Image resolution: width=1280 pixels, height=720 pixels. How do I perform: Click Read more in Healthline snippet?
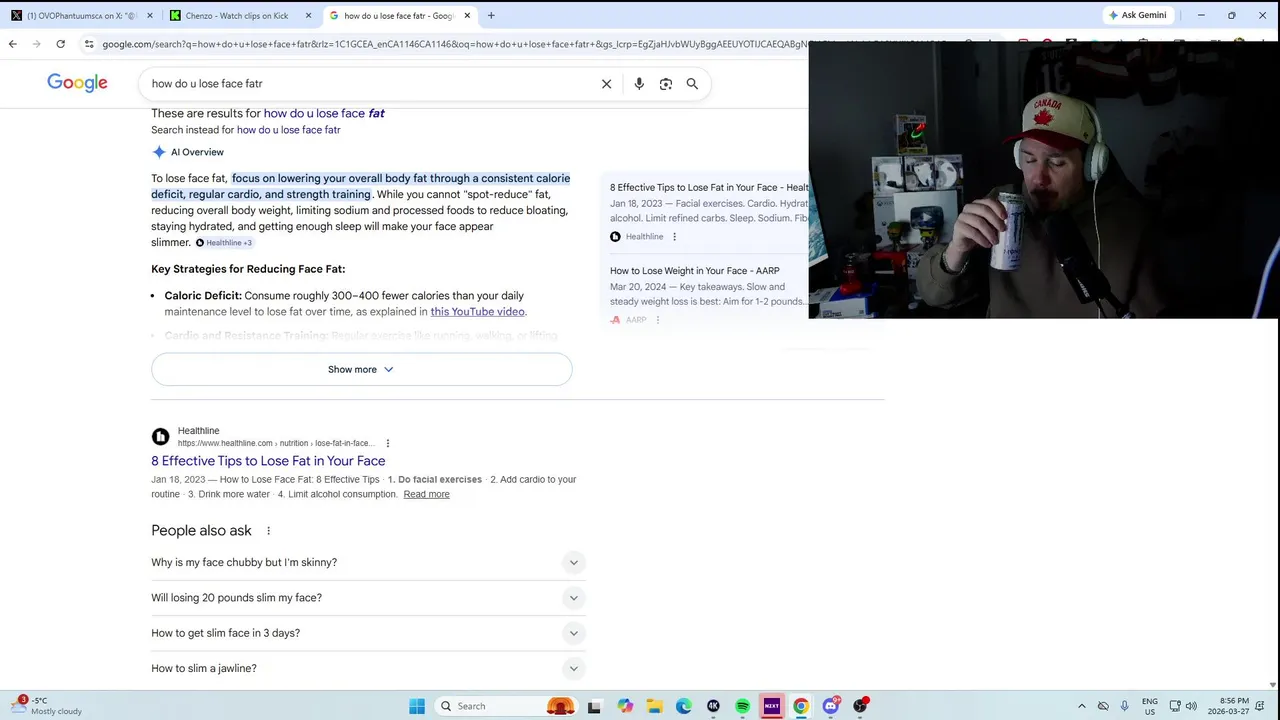click(426, 494)
